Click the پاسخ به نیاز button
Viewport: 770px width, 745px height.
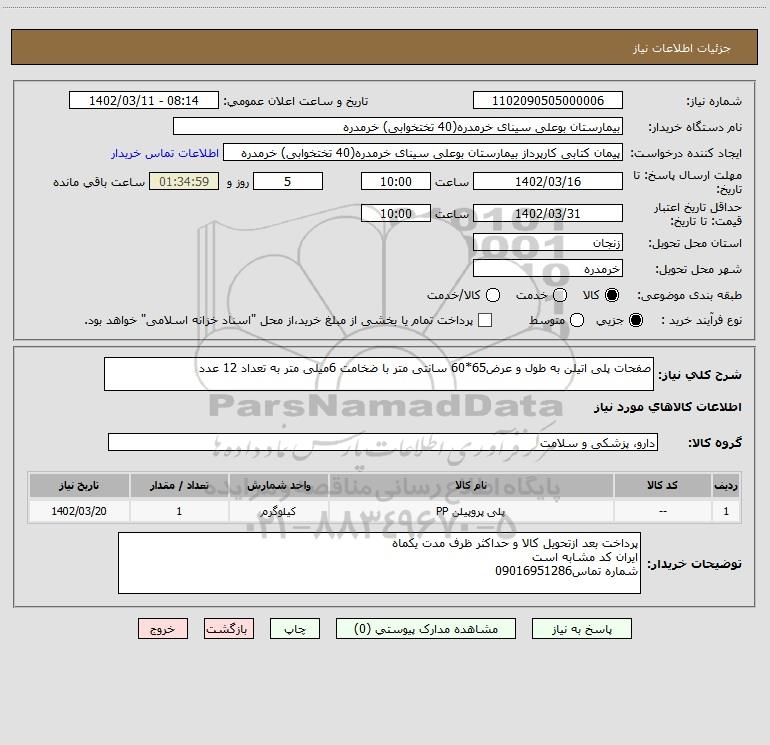pos(581,629)
